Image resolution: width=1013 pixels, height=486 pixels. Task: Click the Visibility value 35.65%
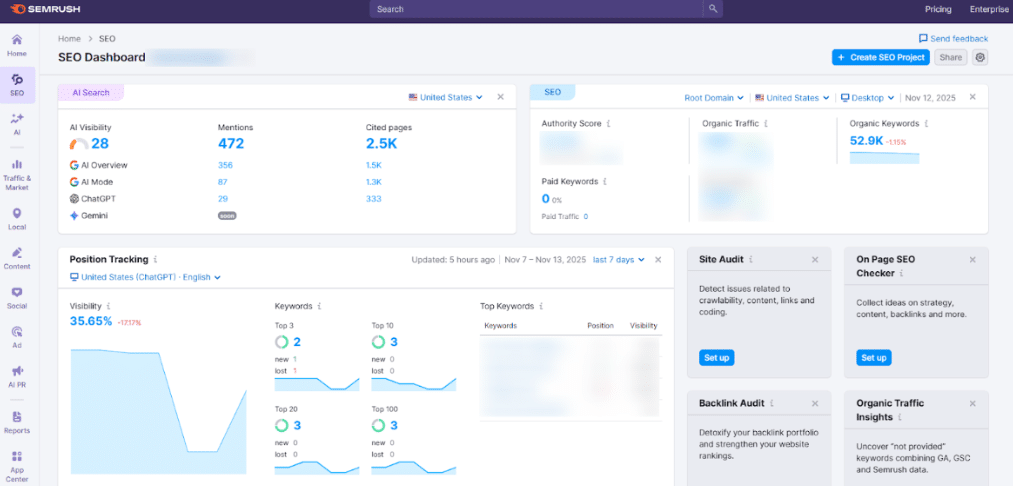click(x=90, y=321)
